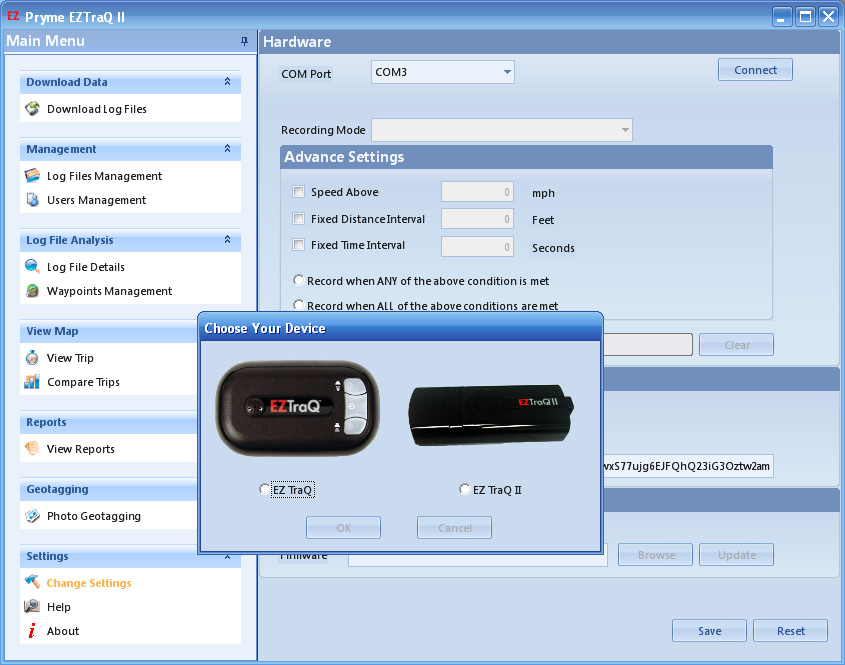Viewport: 845px width, 665px height.
Task: Collapse the Management section
Action: (x=227, y=148)
